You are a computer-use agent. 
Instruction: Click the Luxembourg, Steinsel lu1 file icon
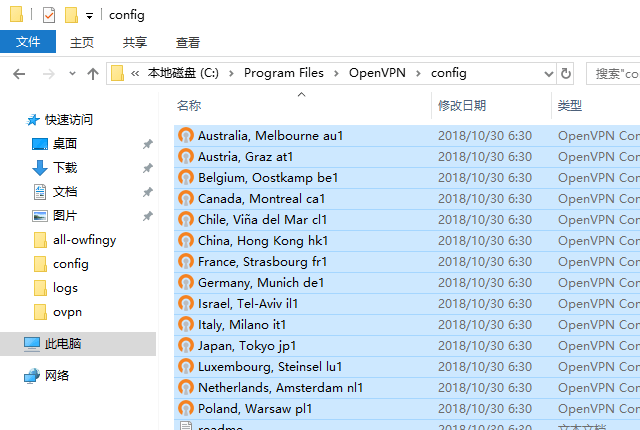(x=186, y=367)
